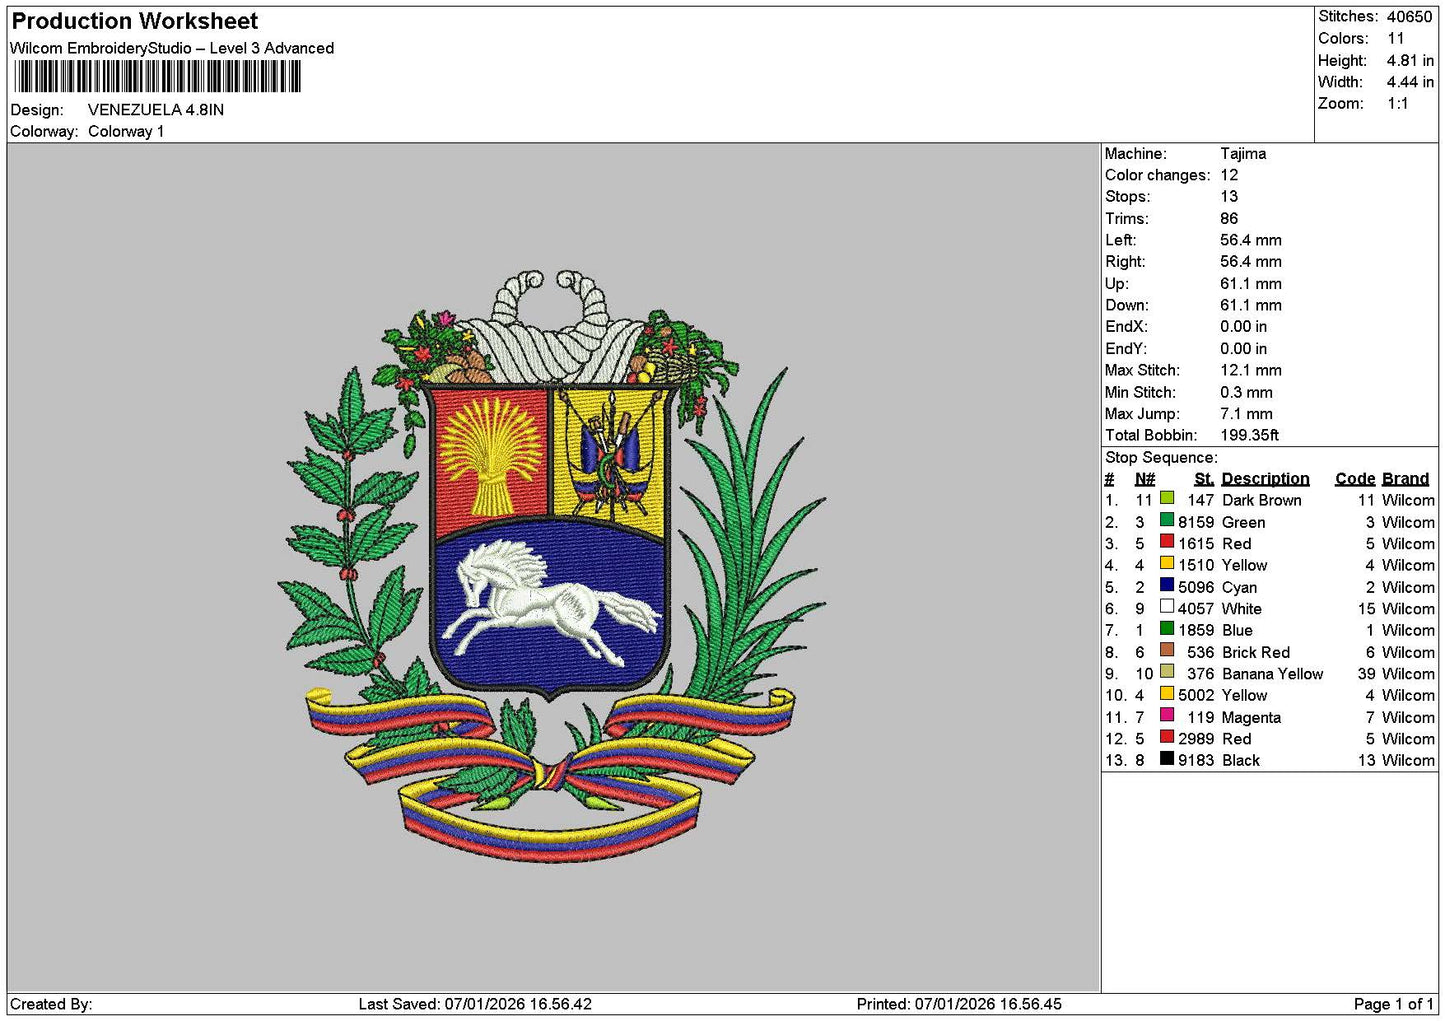
Task: Click the Yellow 5002 color swatch
Action: [1167, 693]
